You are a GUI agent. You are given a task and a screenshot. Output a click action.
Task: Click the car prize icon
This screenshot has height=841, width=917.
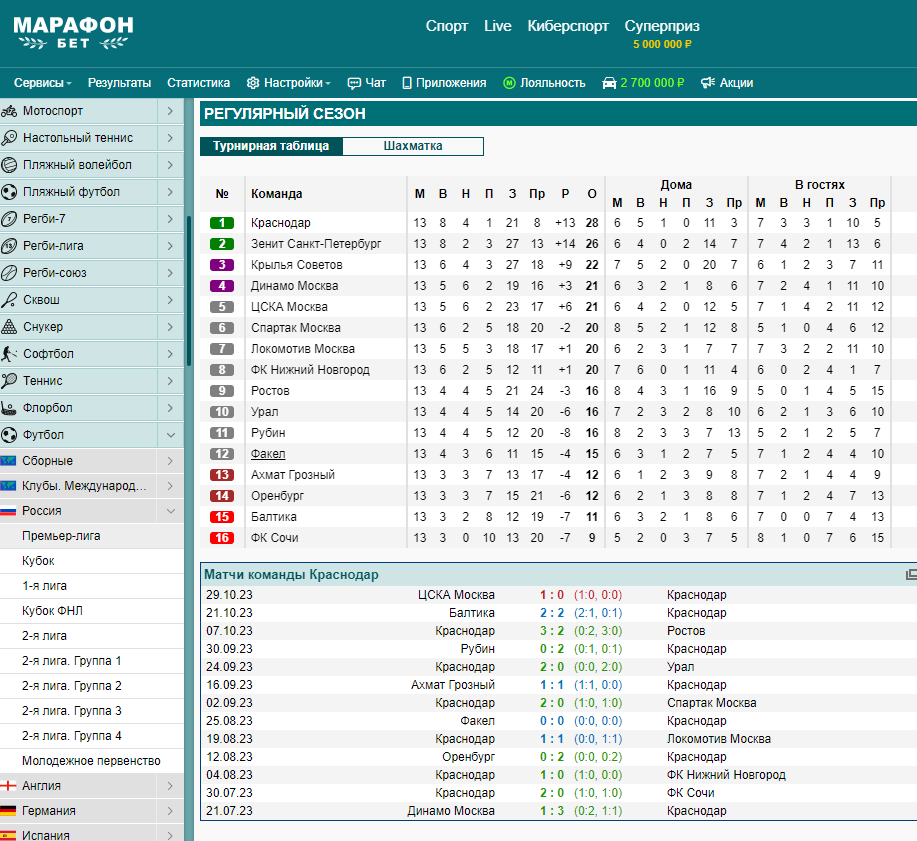click(609, 83)
